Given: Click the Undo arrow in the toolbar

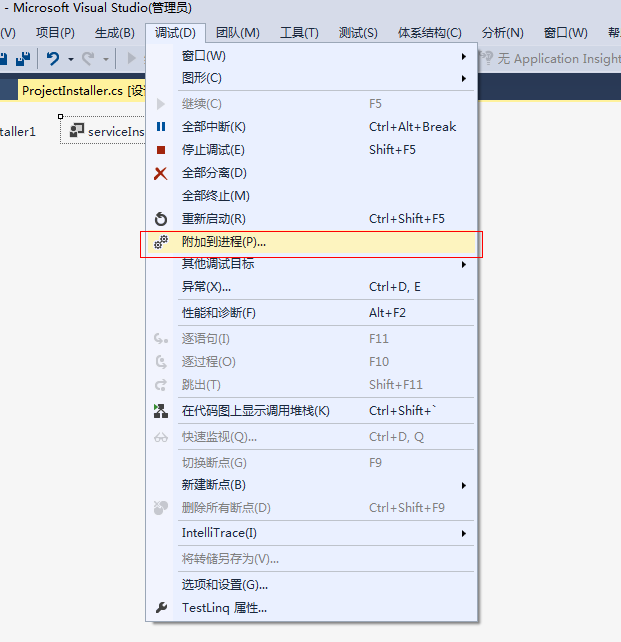Looking at the screenshot, I should (x=53, y=59).
